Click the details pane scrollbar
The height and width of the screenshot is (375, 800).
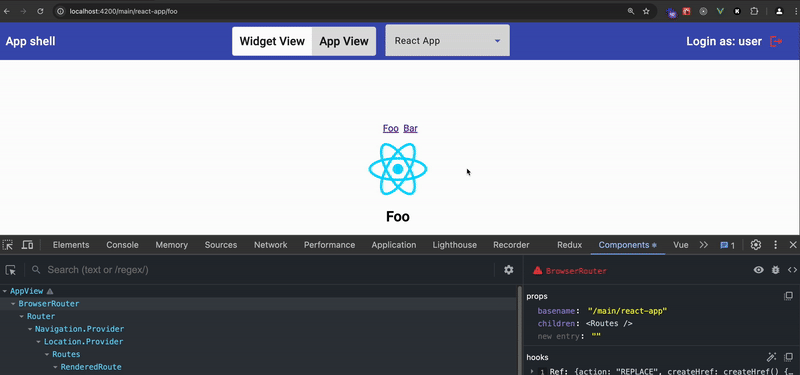point(521,330)
